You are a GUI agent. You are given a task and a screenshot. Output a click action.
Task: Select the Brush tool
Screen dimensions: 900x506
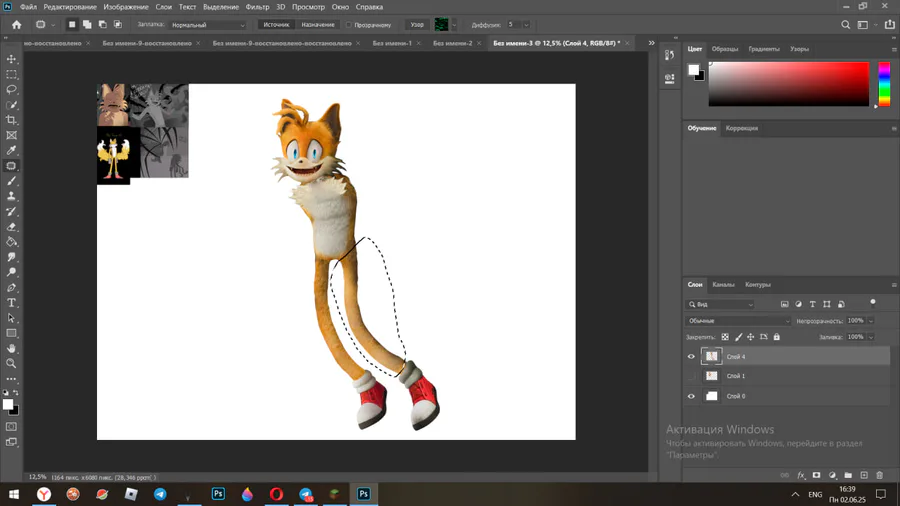(11, 181)
